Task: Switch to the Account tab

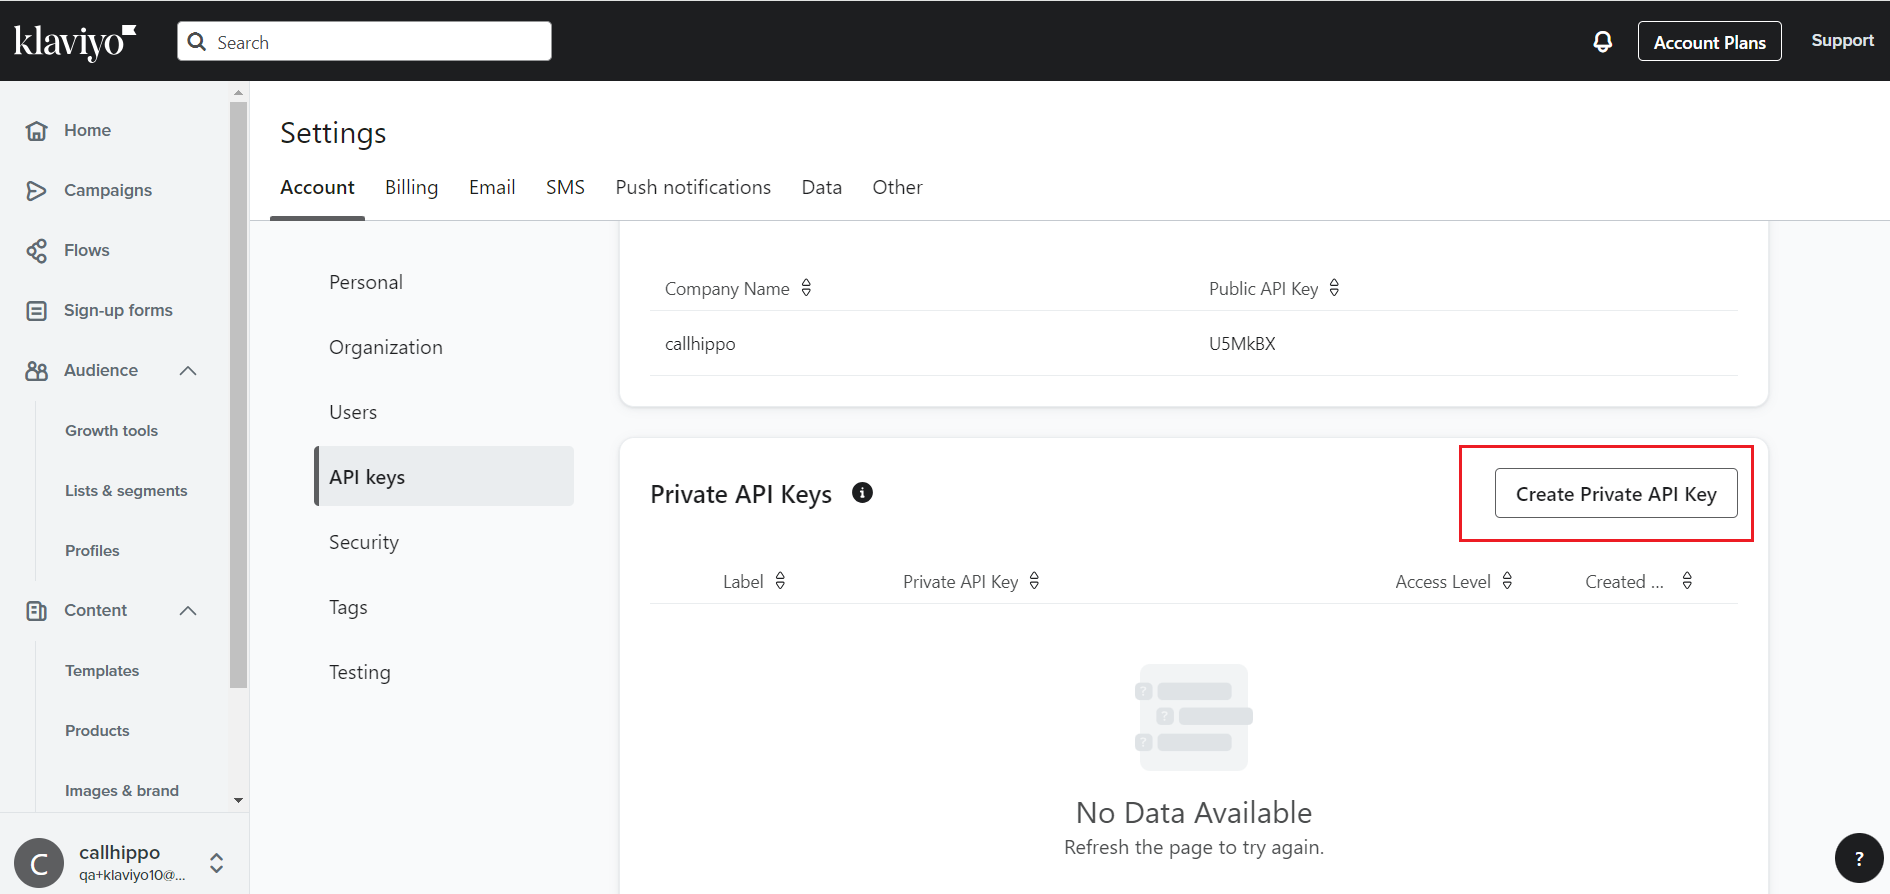Action: [x=317, y=188]
